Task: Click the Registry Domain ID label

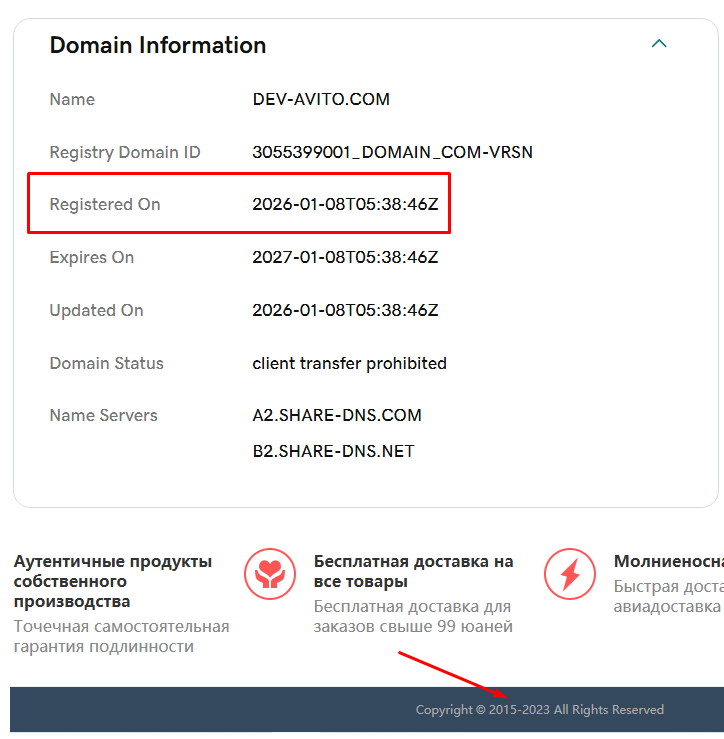Action: point(125,152)
